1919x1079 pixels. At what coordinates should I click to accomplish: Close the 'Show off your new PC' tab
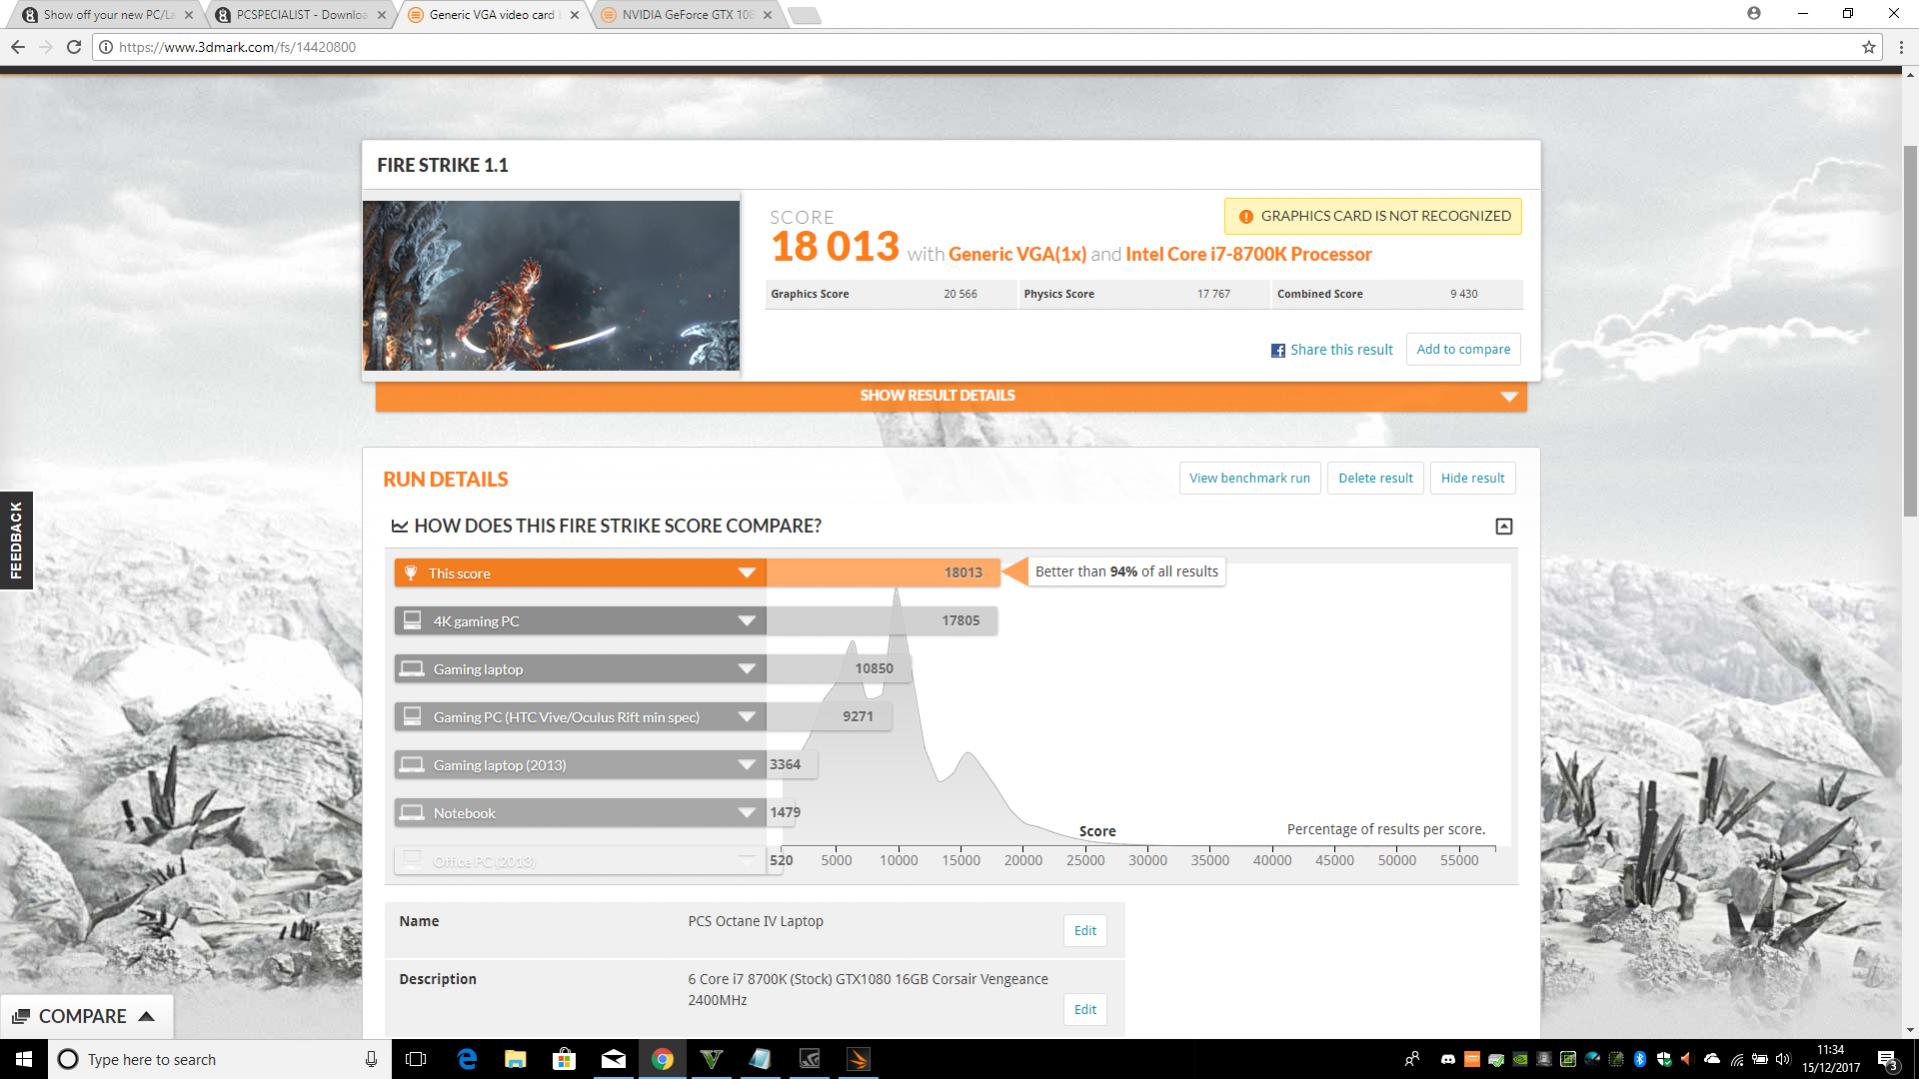[188, 15]
